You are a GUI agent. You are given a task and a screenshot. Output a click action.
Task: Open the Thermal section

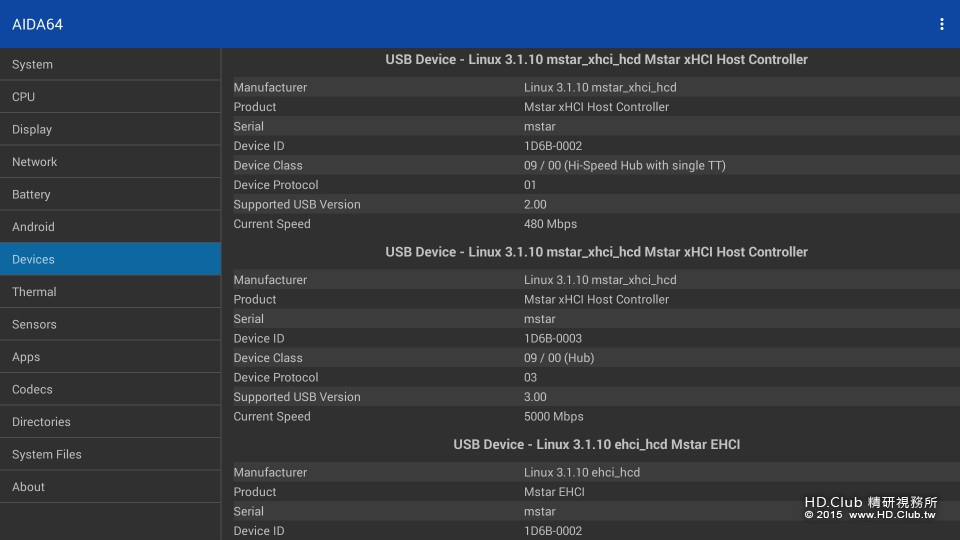pyautogui.click(x=110, y=291)
